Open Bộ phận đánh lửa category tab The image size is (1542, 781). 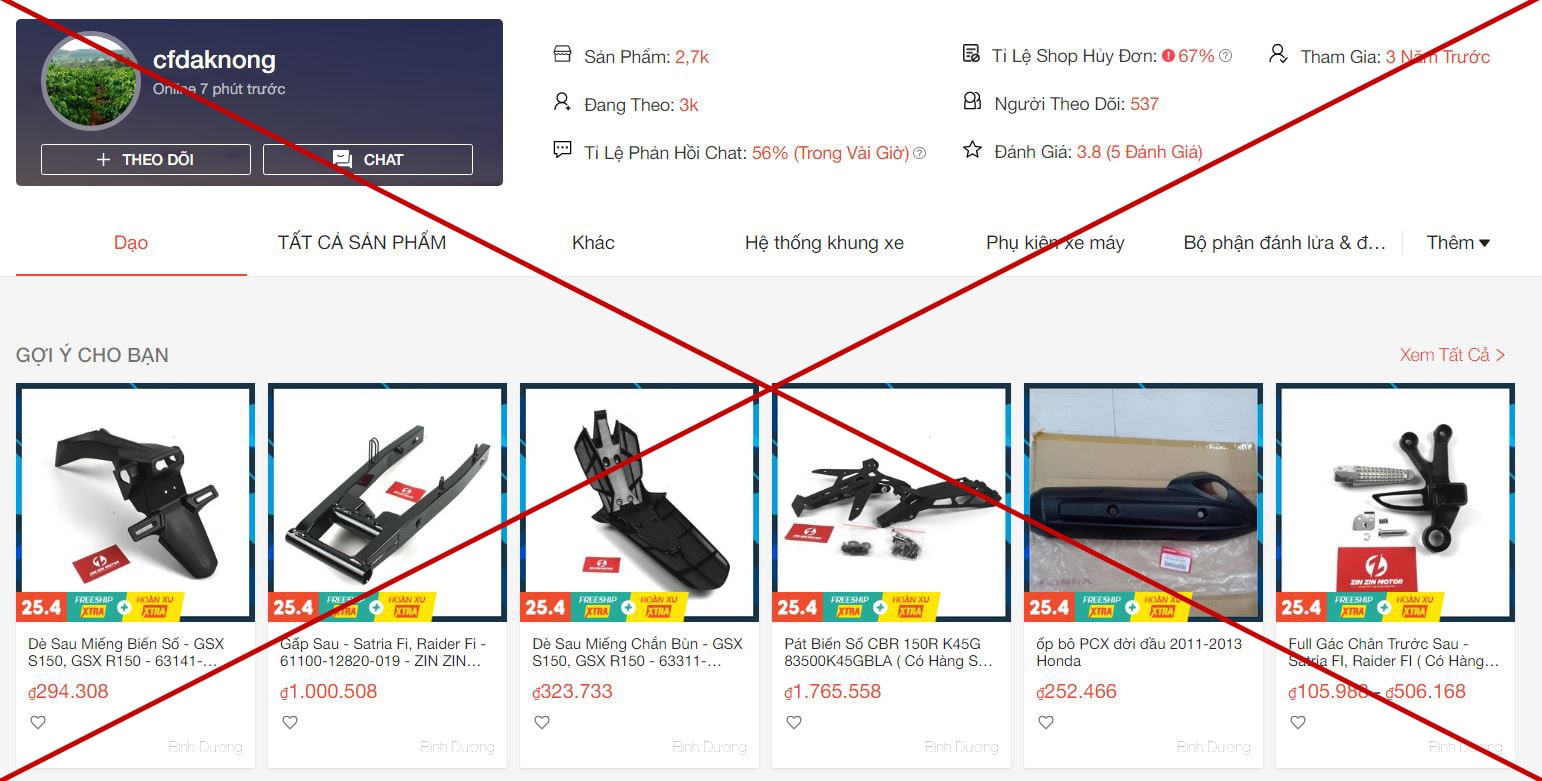tap(1285, 243)
